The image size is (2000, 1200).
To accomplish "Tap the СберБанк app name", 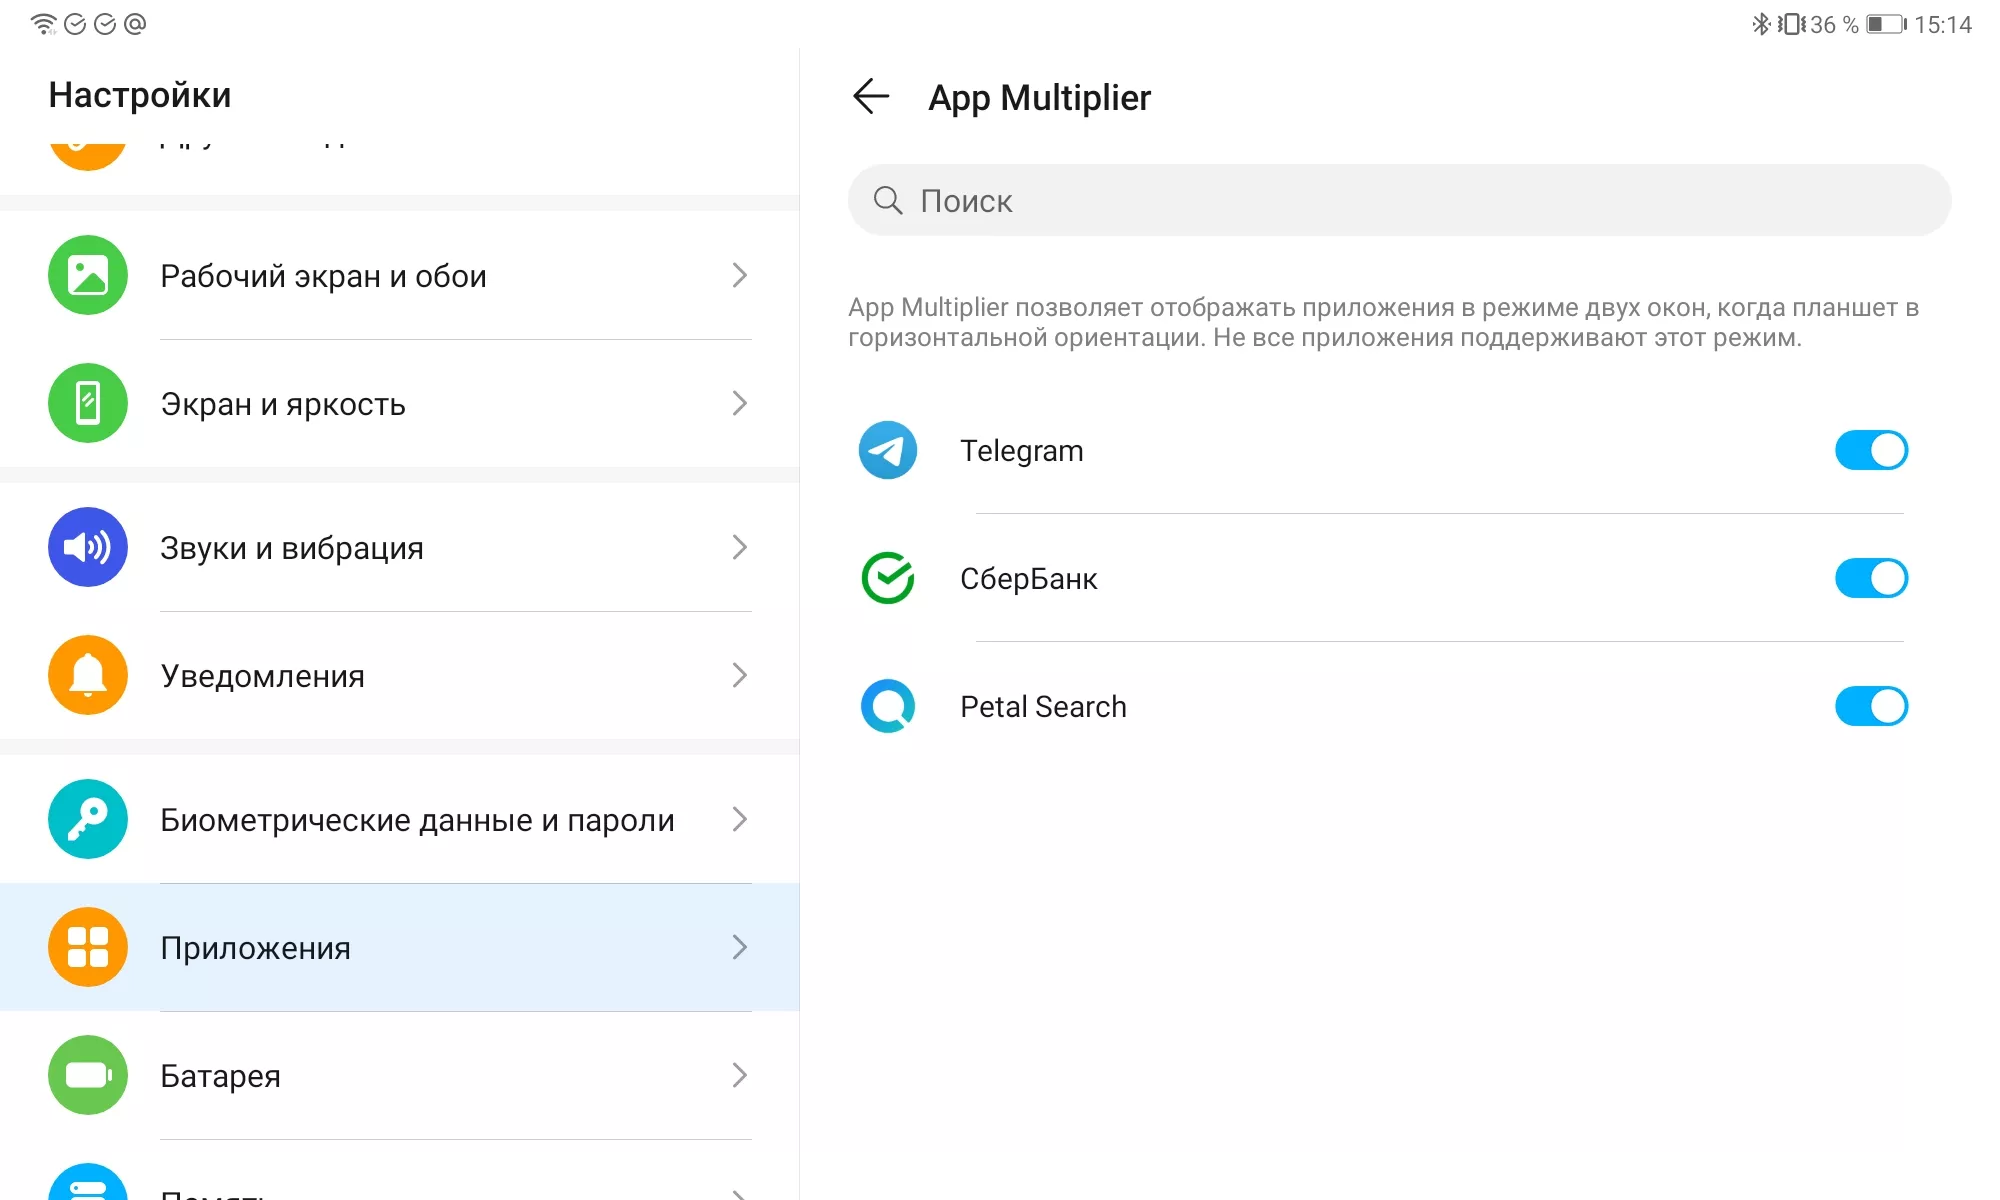I will pyautogui.click(x=1028, y=579).
